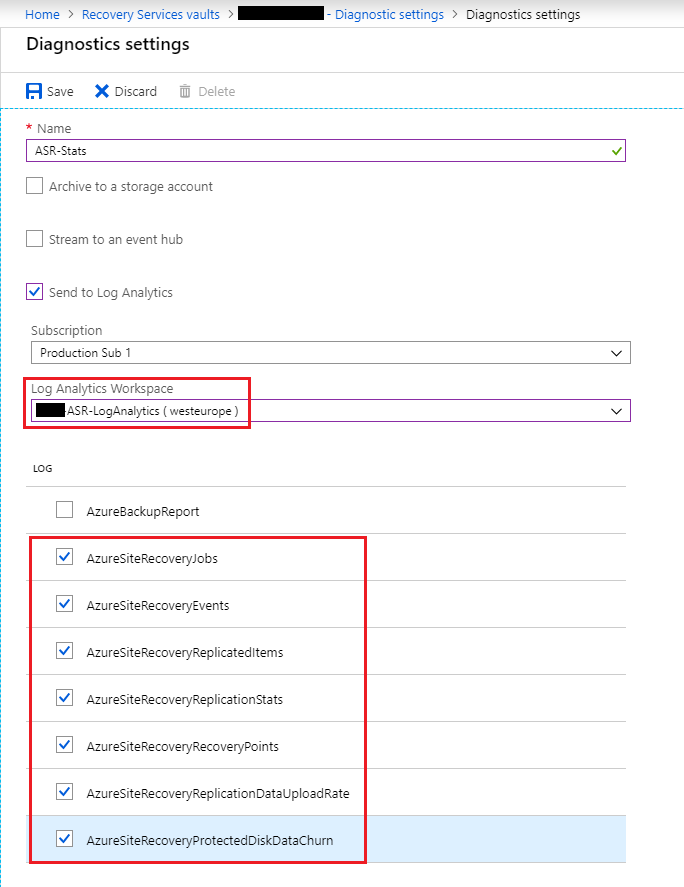Uncheck AzureSiteRecoveryRecoveryPoints

64,744
